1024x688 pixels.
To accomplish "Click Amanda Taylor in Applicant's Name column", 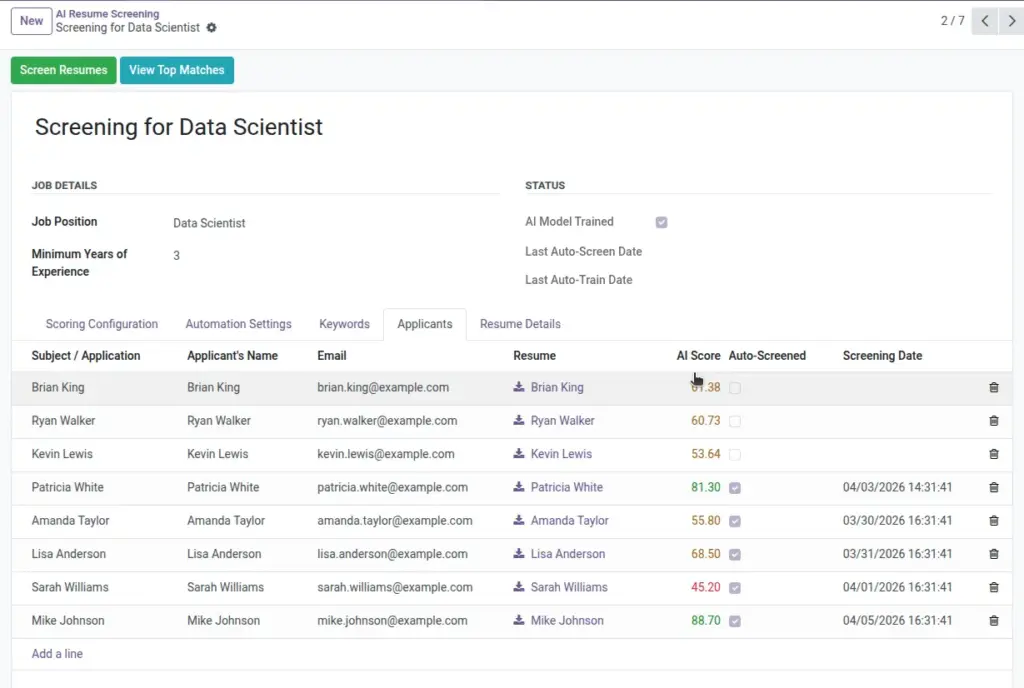I will [x=226, y=520].
